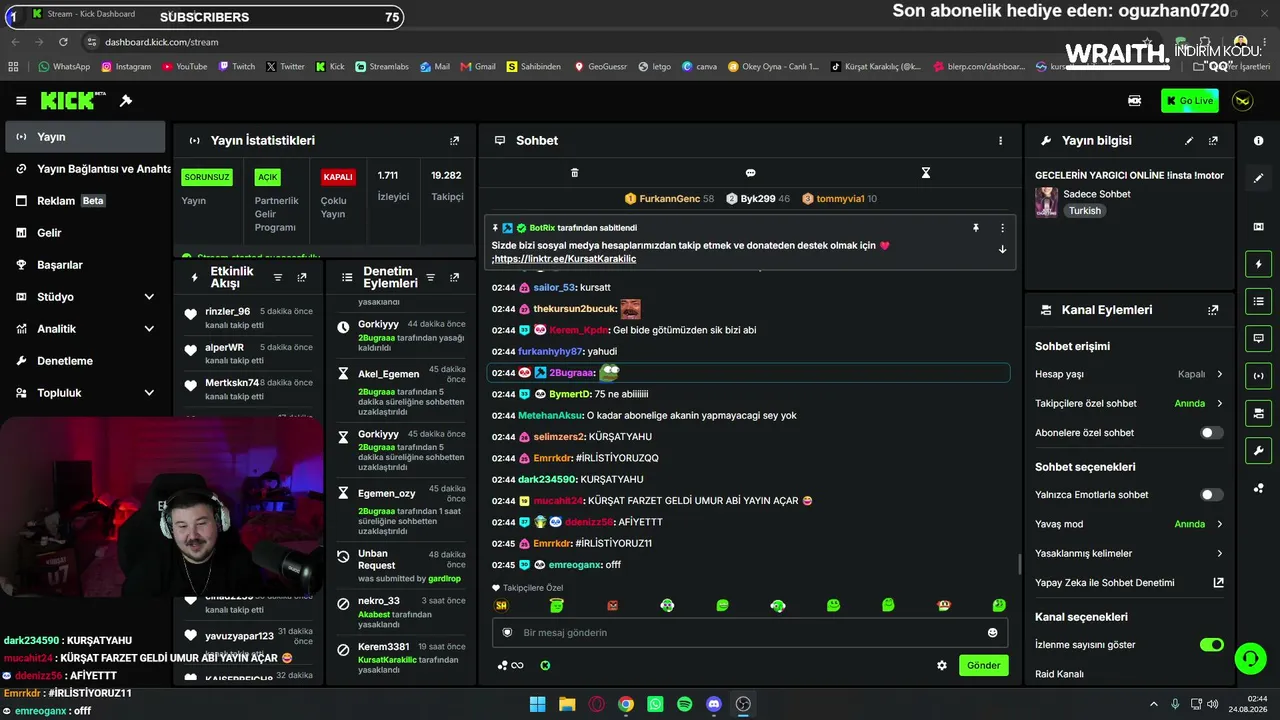Click the wrench icon in right sidebar
This screenshot has width=1280, height=720.
tap(1258, 450)
